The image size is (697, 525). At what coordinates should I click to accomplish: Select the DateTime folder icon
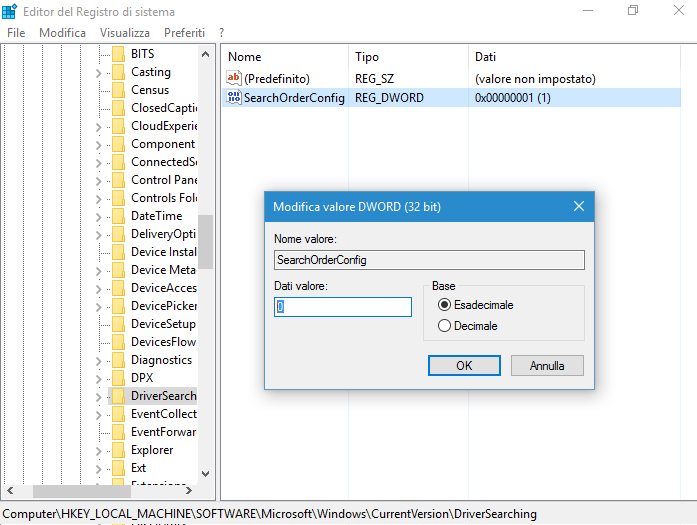click(x=118, y=216)
